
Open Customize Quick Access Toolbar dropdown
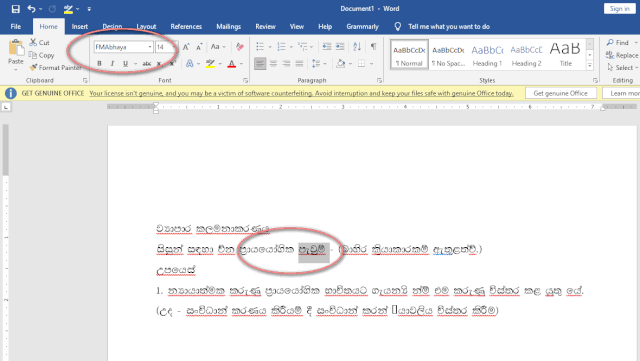(x=89, y=9)
